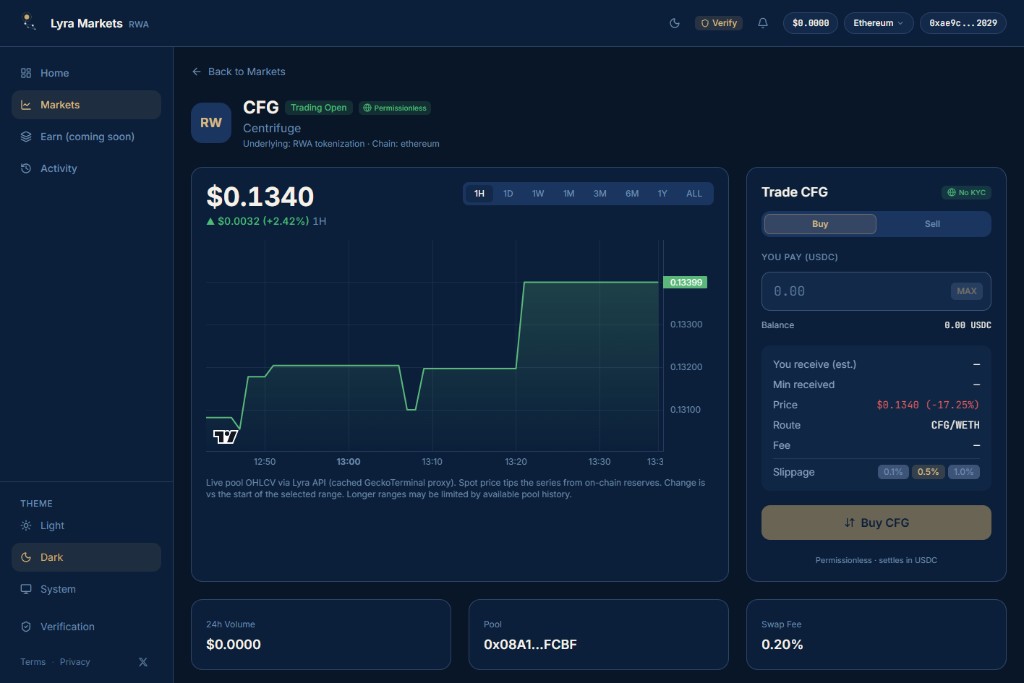
Task: Click the Terms link
Action: click(x=33, y=661)
